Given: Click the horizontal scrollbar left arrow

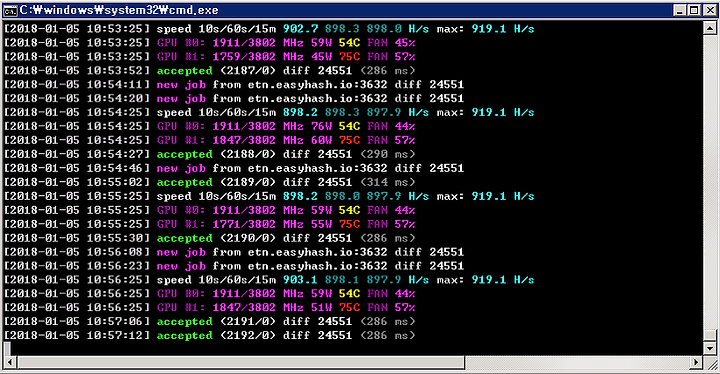Looking at the screenshot, I should 10,363.
